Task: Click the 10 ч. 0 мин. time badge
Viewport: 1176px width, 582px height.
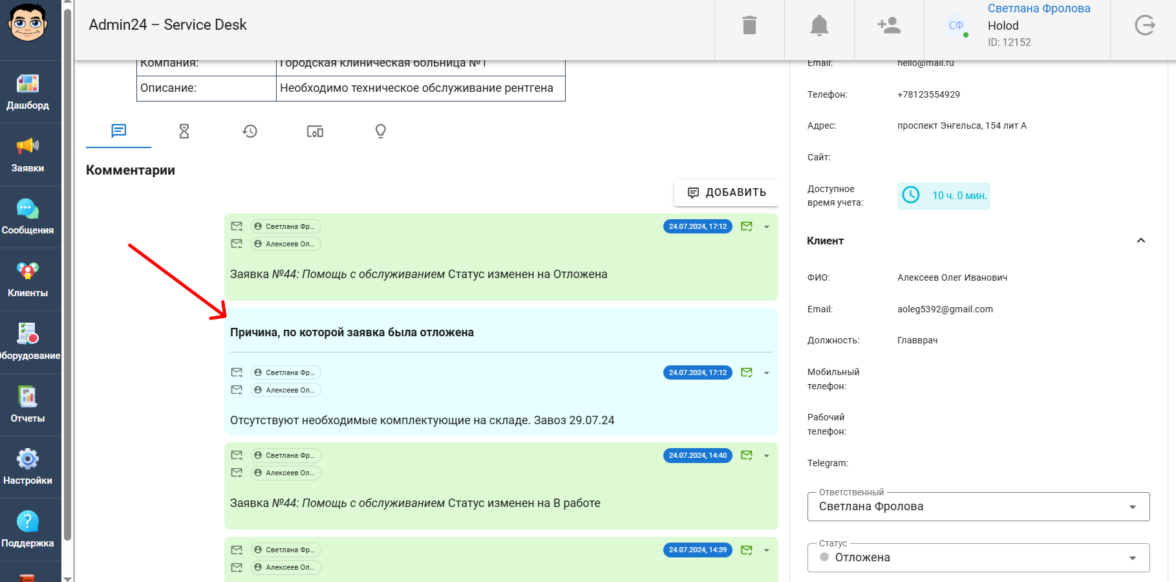Action: coord(945,196)
